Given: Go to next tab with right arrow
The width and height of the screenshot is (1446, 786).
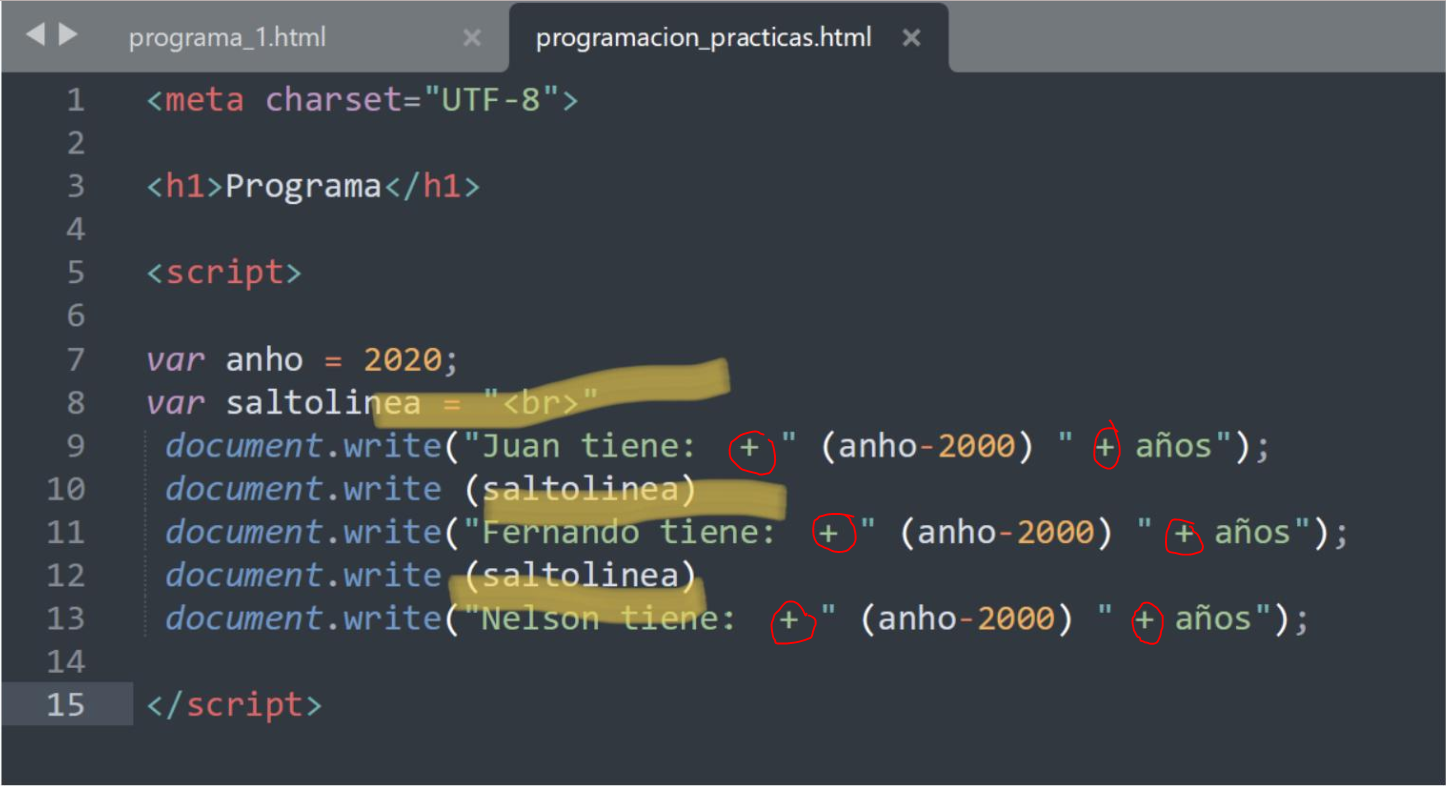Looking at the screenshot, I should (x=68, y=35).
